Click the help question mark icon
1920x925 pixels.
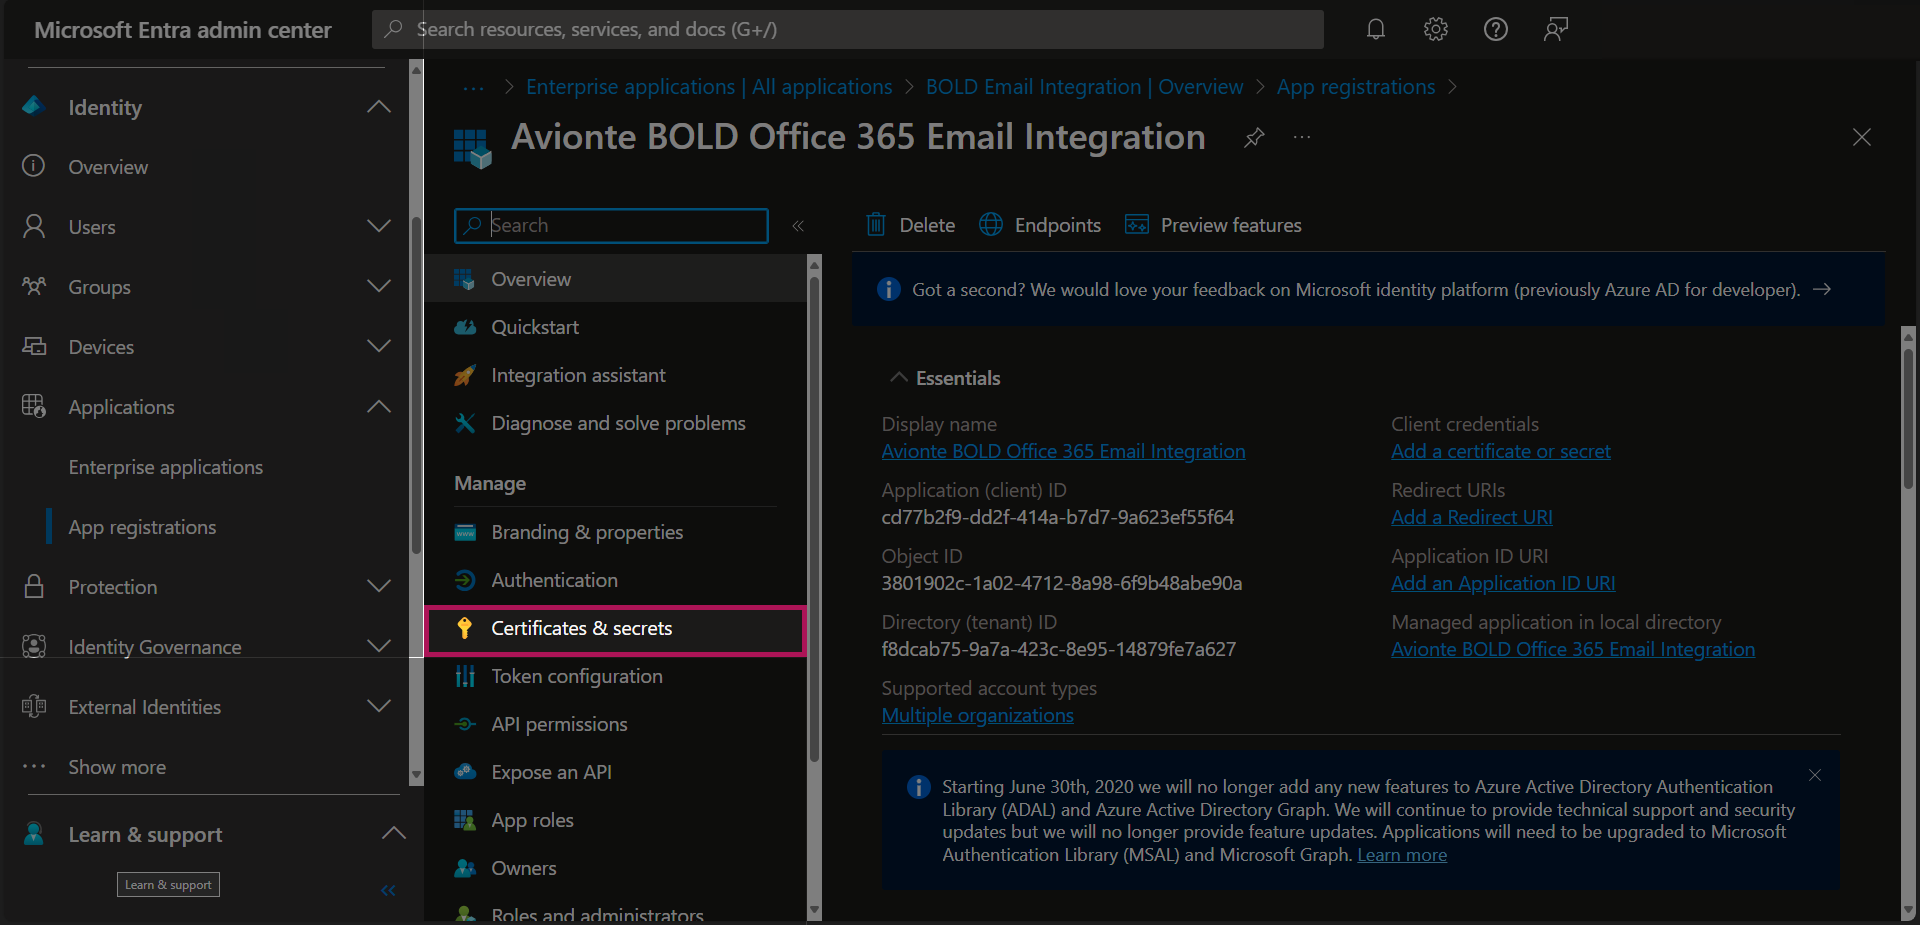click(1496, 29)
